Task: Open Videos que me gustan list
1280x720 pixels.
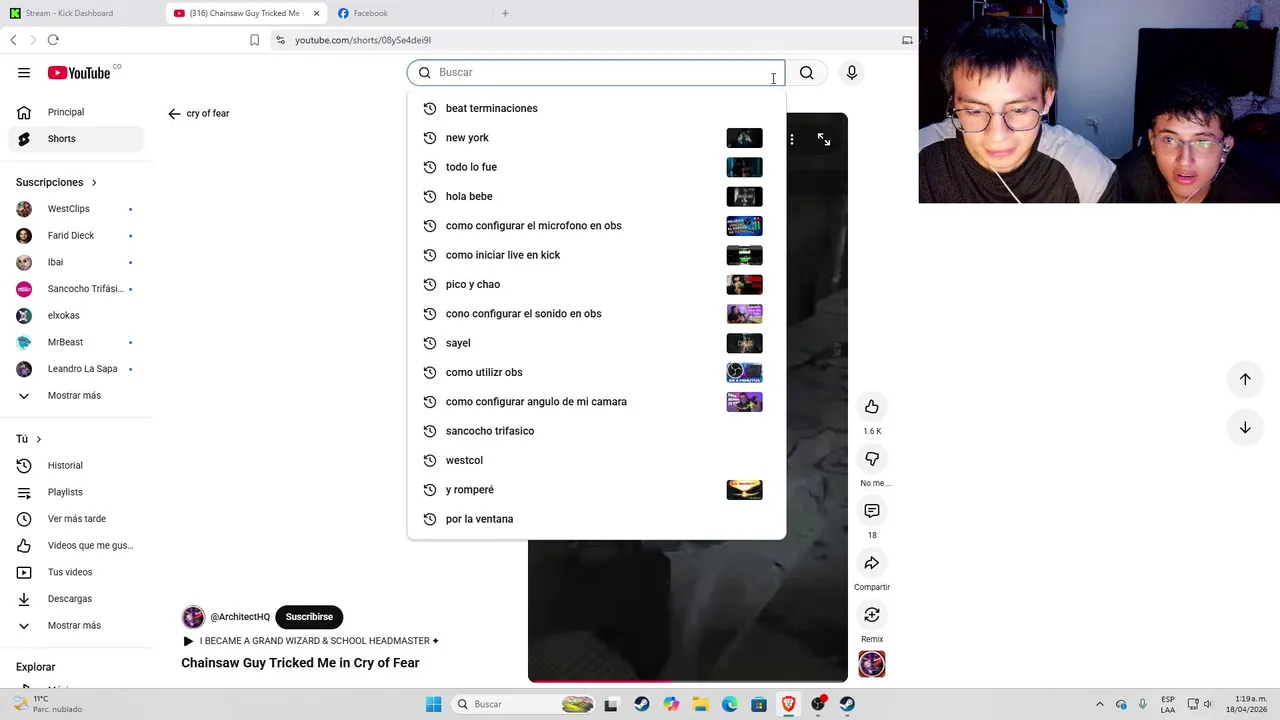Action: click(76, 545)
